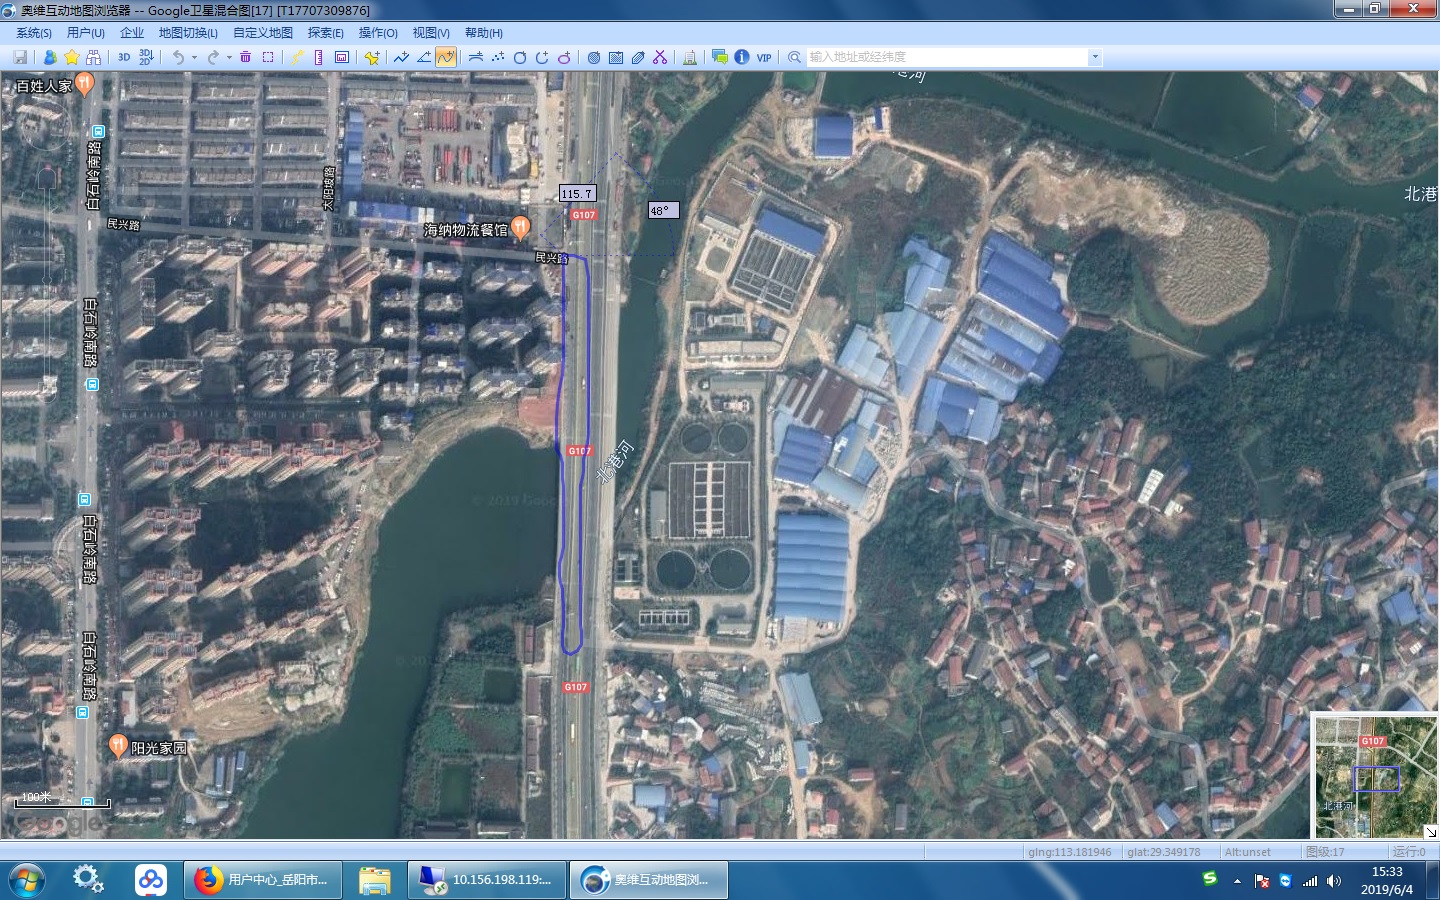The image size is (1440, 900).
Task: Click the scissors cut tool
Action: point(660,57)
